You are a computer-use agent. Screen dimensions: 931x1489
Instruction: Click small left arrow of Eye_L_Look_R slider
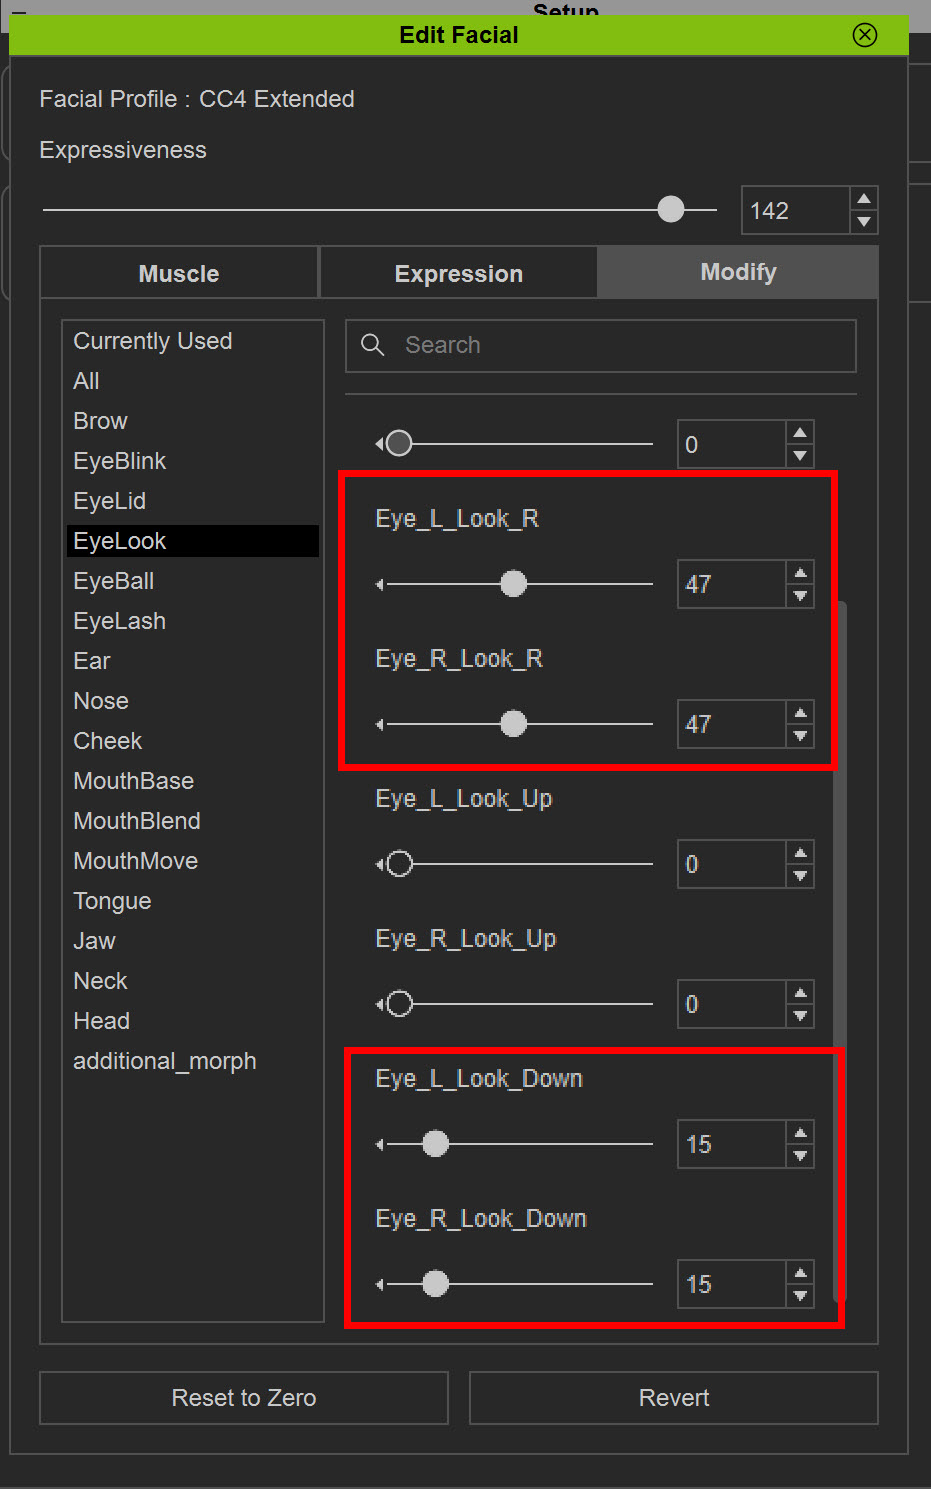click(380, 584)
